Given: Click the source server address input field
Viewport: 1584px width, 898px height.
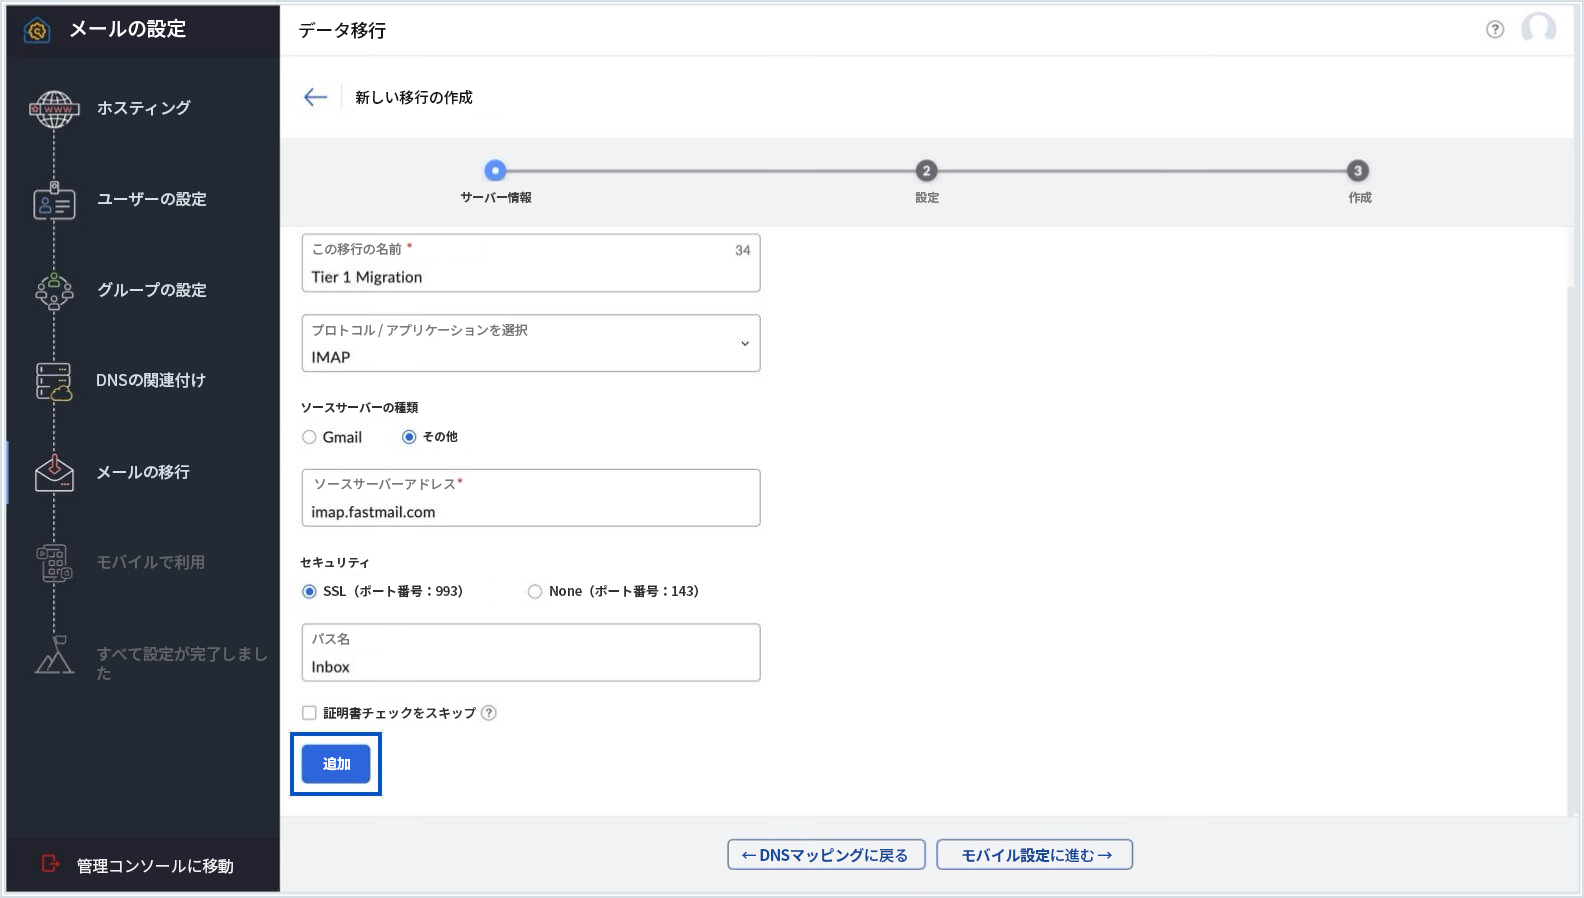Looking at the screenshot, I should coord(530,511).
